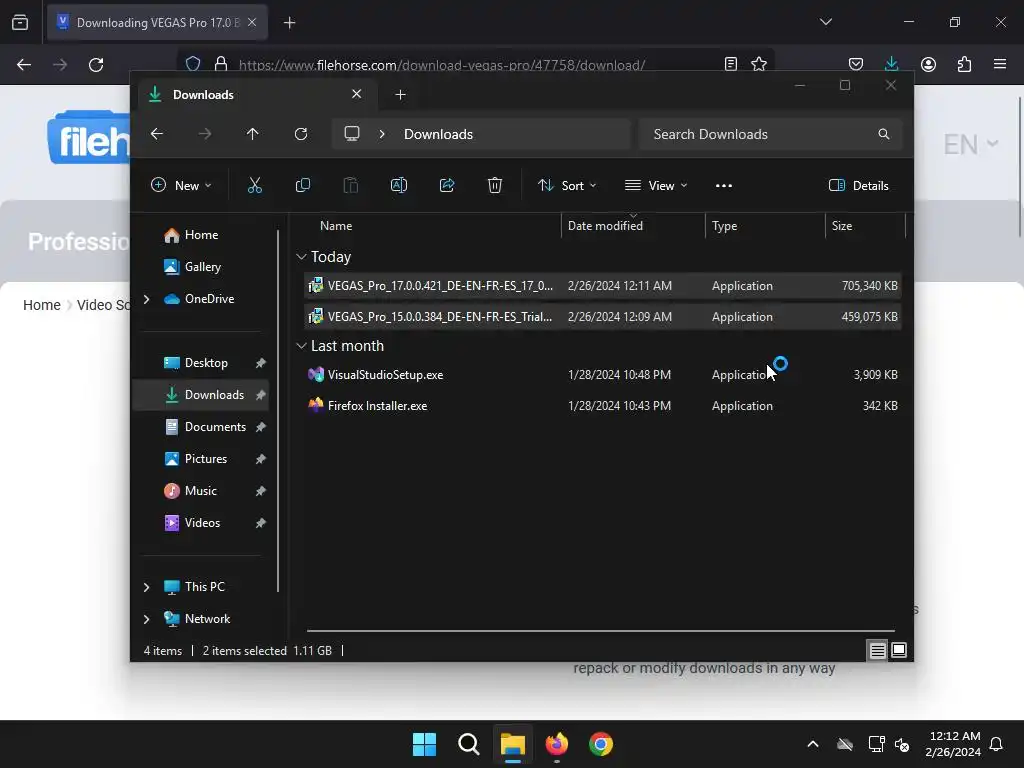Open the View dropdown menu

coord(656,185)
